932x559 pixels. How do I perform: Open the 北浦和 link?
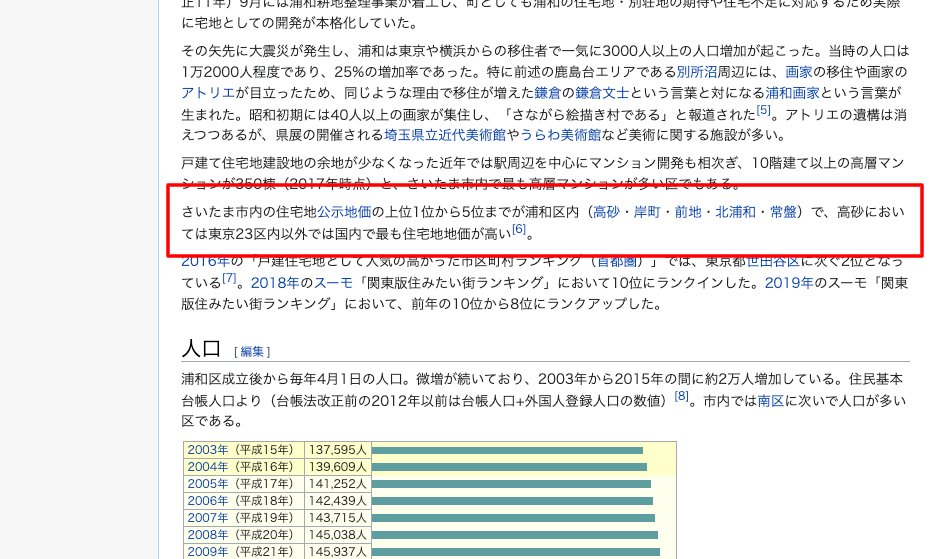tap(735, 211)
